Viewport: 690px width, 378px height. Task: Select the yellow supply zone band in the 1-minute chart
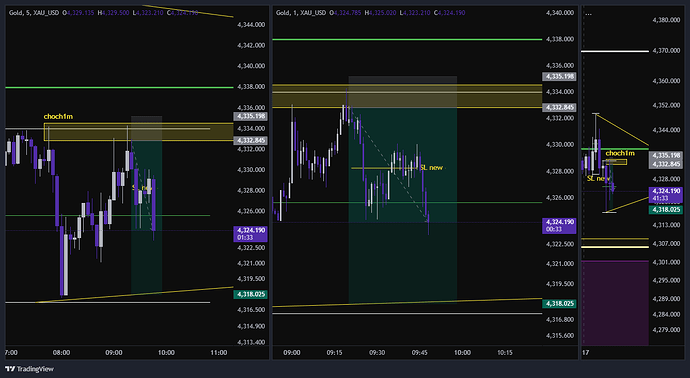pos(407,96)
